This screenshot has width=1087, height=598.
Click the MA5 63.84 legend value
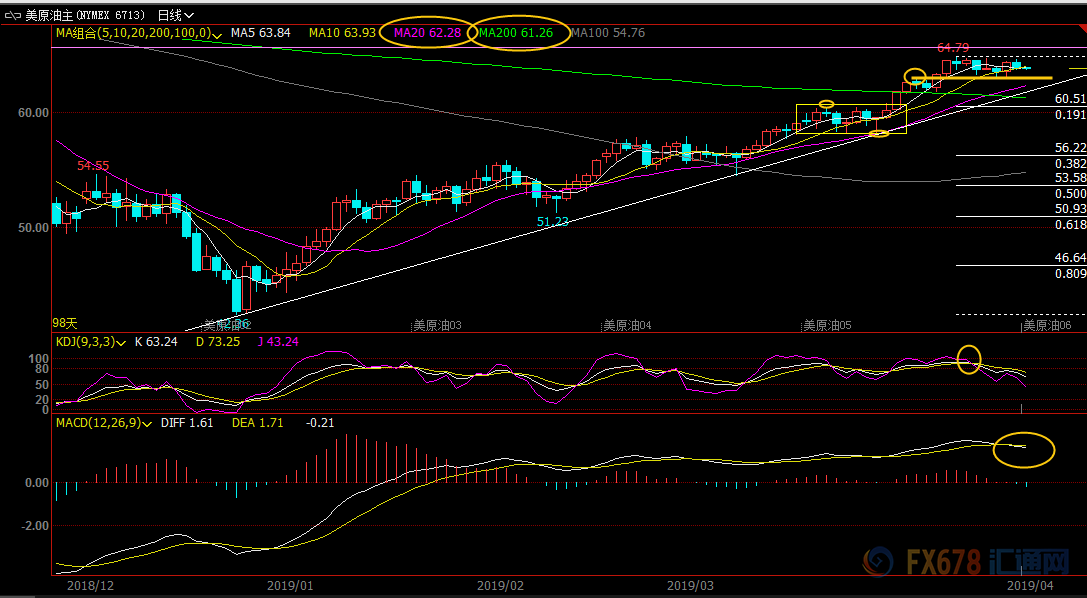pos(261,33)
